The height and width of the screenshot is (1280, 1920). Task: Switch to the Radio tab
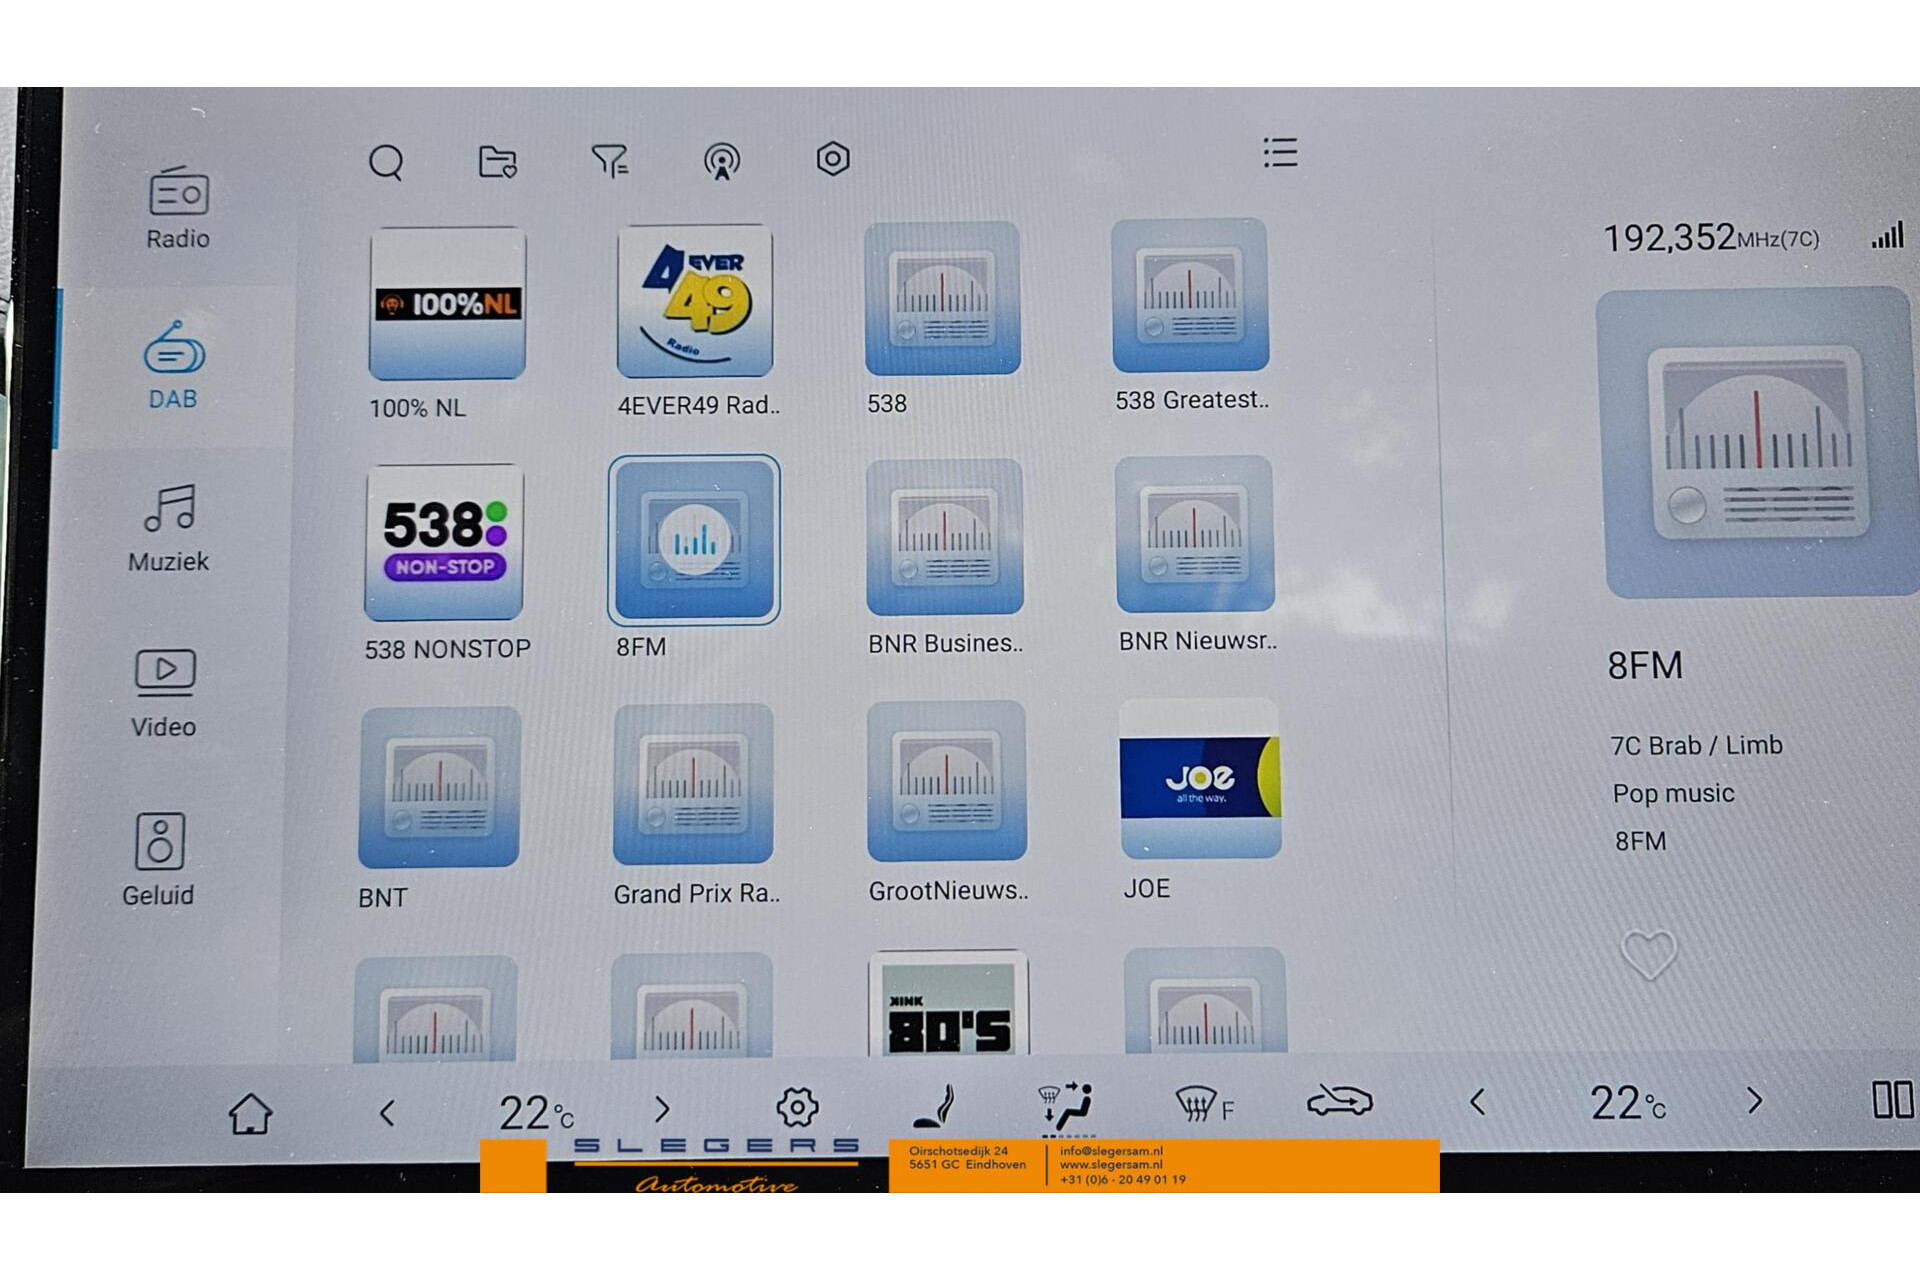point(178,208)
